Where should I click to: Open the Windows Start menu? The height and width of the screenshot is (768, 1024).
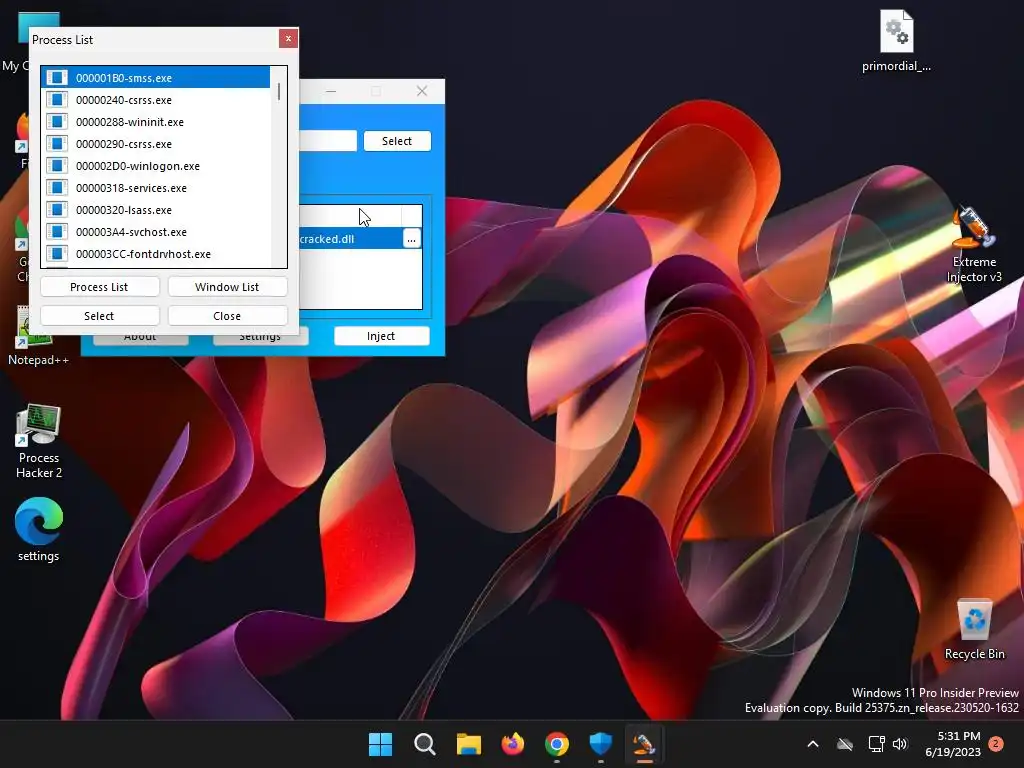(381, 744)
